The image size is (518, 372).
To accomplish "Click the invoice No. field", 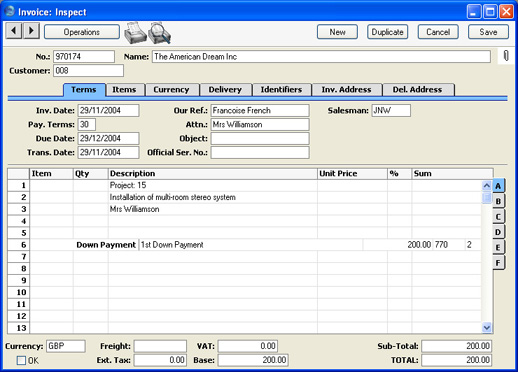I will click(x=84, y=56).
